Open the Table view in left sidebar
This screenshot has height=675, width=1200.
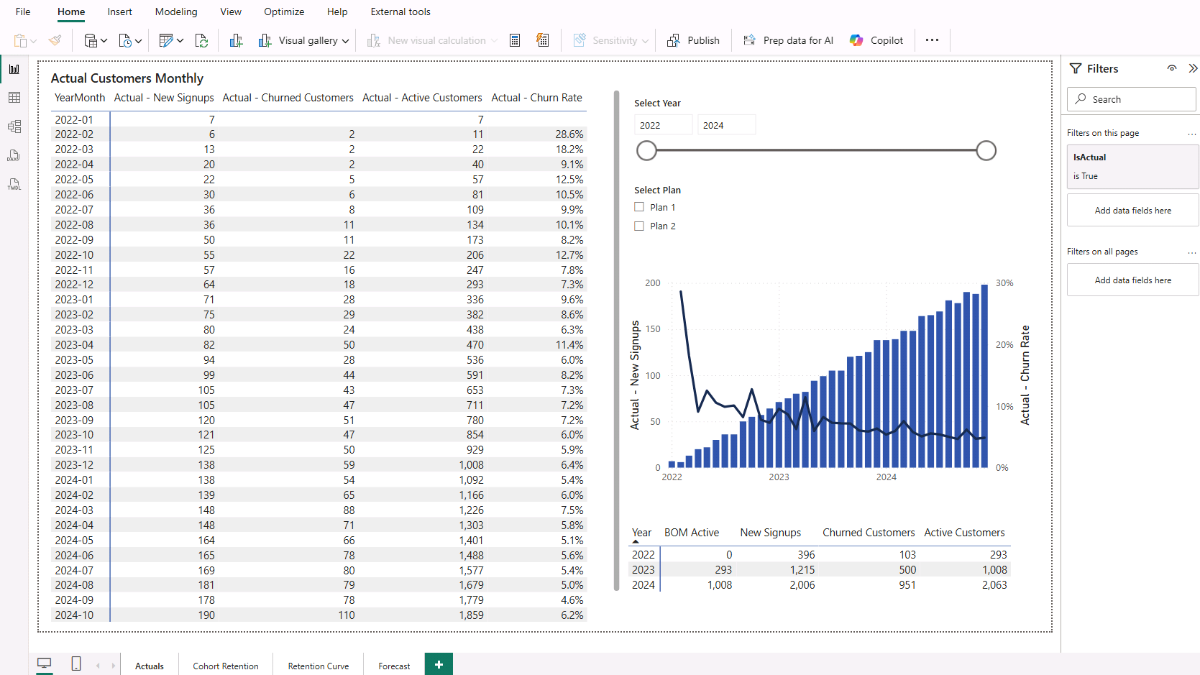point(14,98)
